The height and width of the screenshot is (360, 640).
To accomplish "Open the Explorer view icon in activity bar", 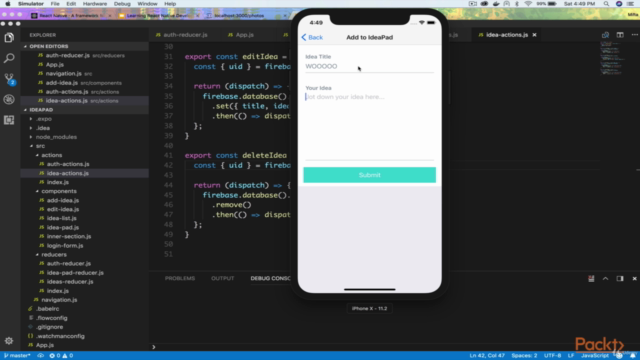I will coord(9,38).
